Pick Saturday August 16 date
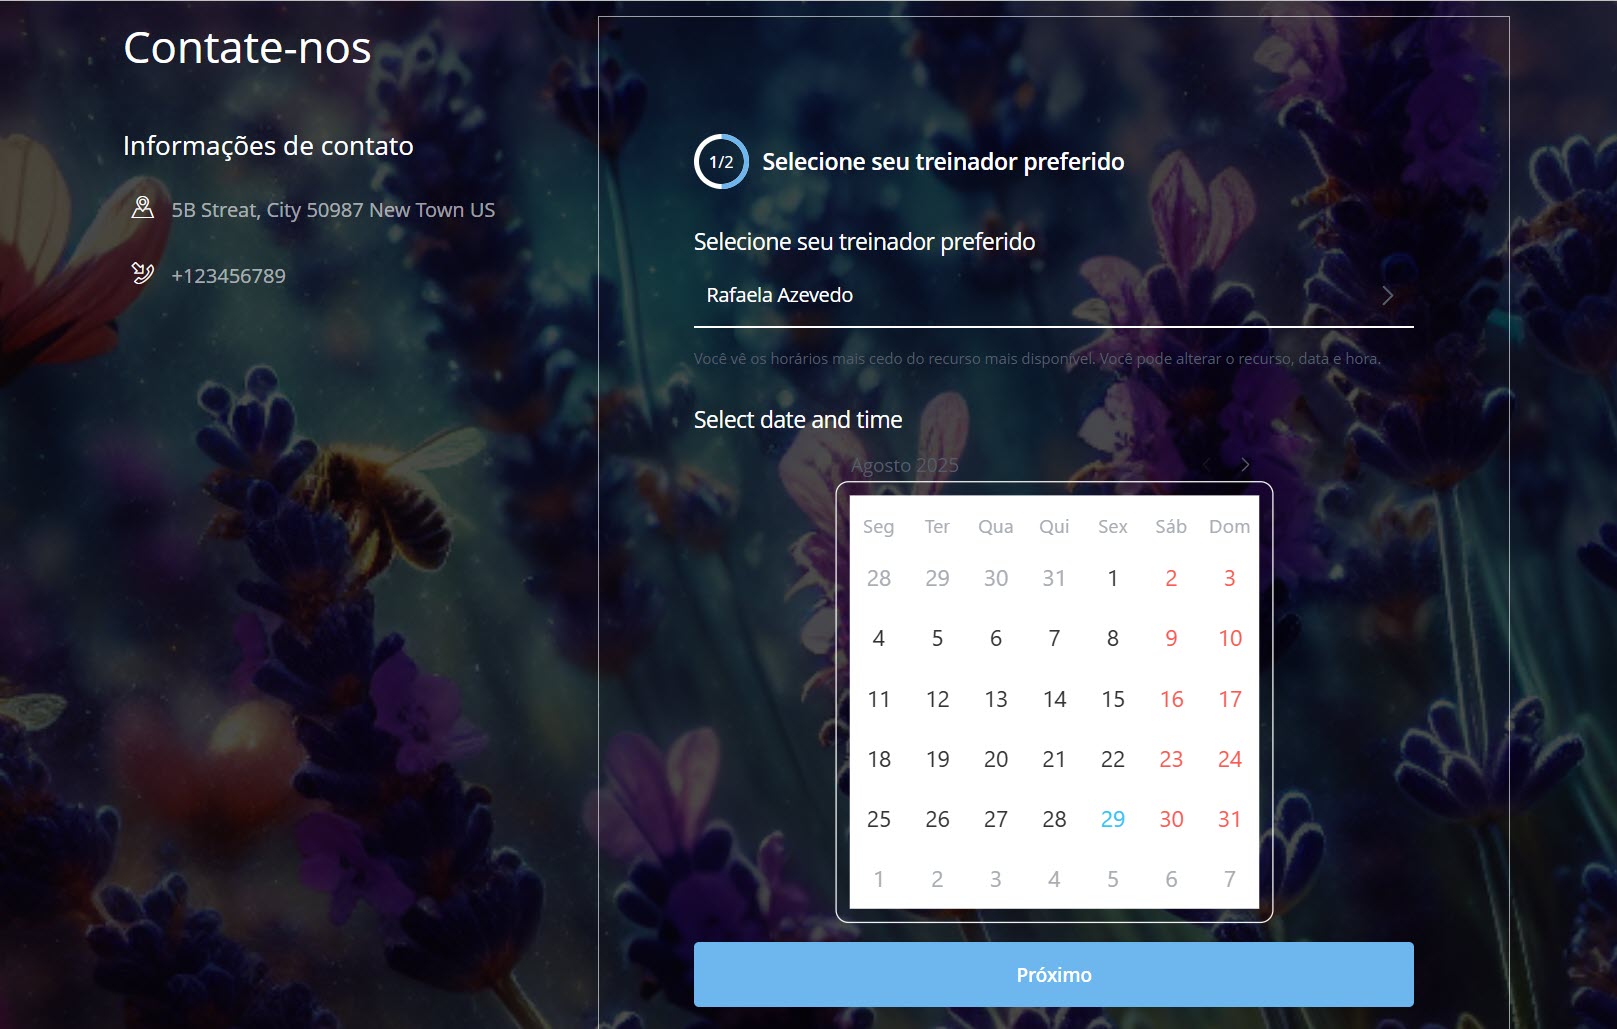This screenshot has width=1617, height=1029. click(1171, 699)
